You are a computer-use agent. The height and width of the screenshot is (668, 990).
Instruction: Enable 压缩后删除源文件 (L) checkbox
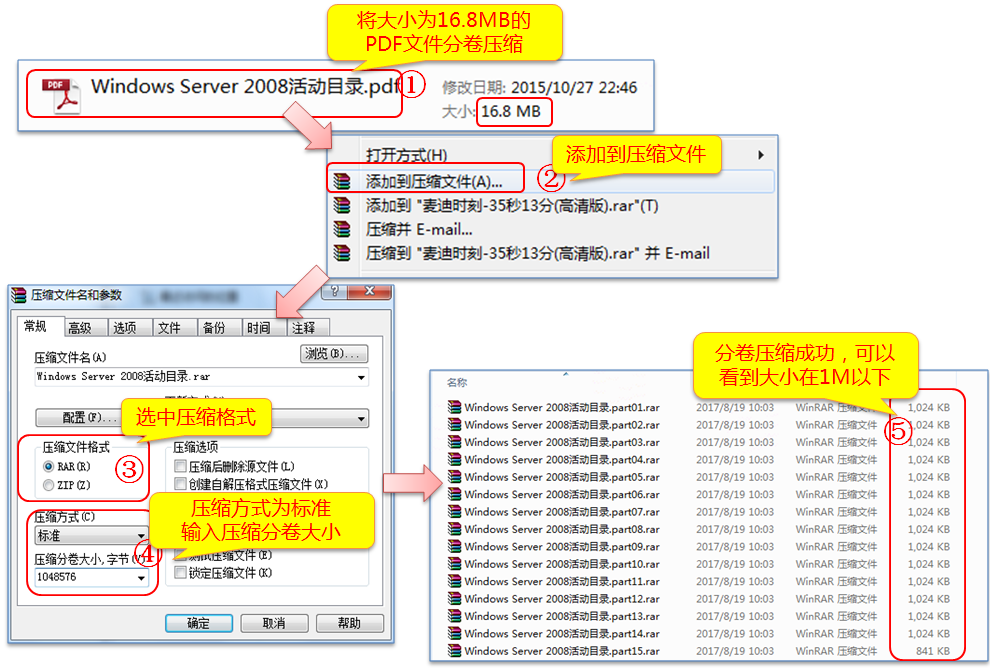[181, 466]
